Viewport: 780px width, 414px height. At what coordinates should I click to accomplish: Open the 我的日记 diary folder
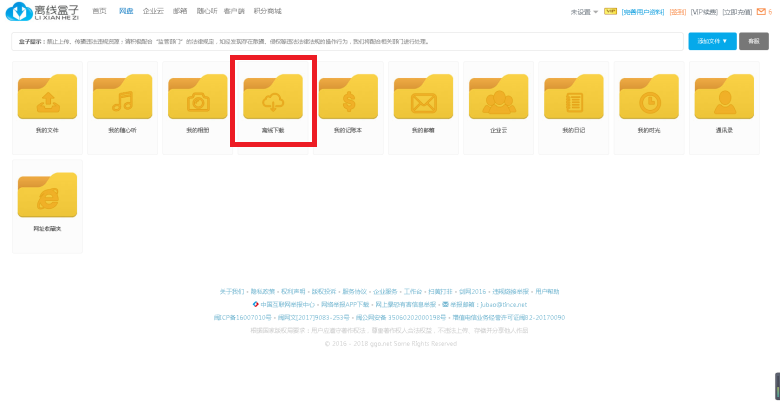[573, 98]
